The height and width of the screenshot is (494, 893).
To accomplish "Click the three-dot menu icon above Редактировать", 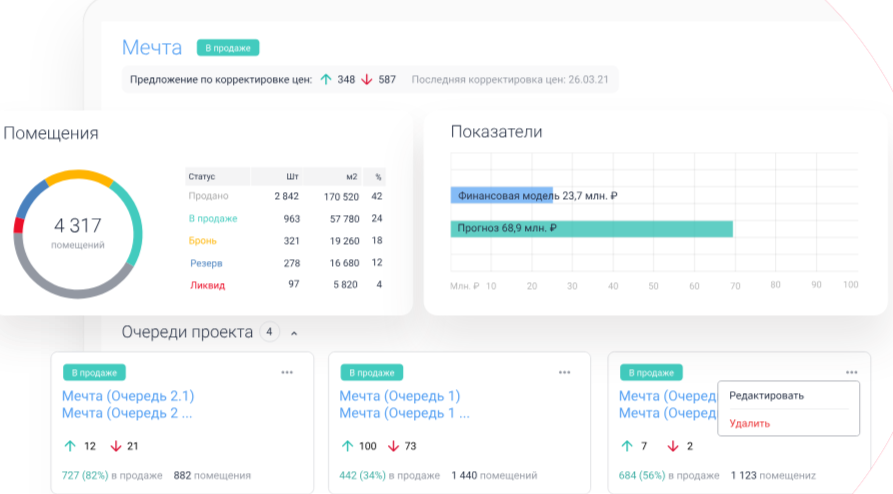I will coord(851,373).
